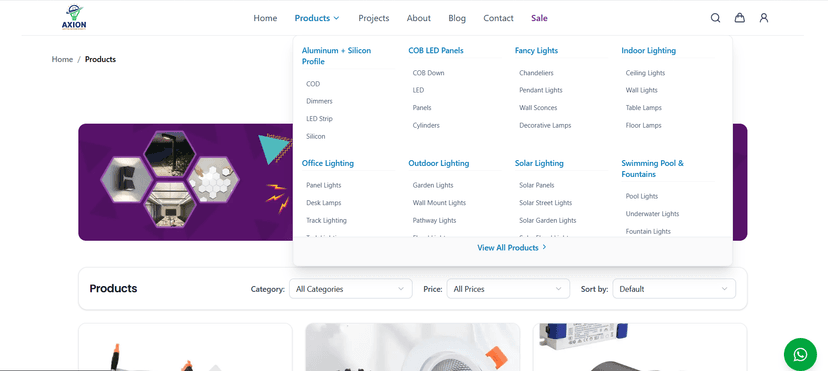Select Panel Lights submenu item
This screenshot has height=371, width=828.
coord(324,185)
